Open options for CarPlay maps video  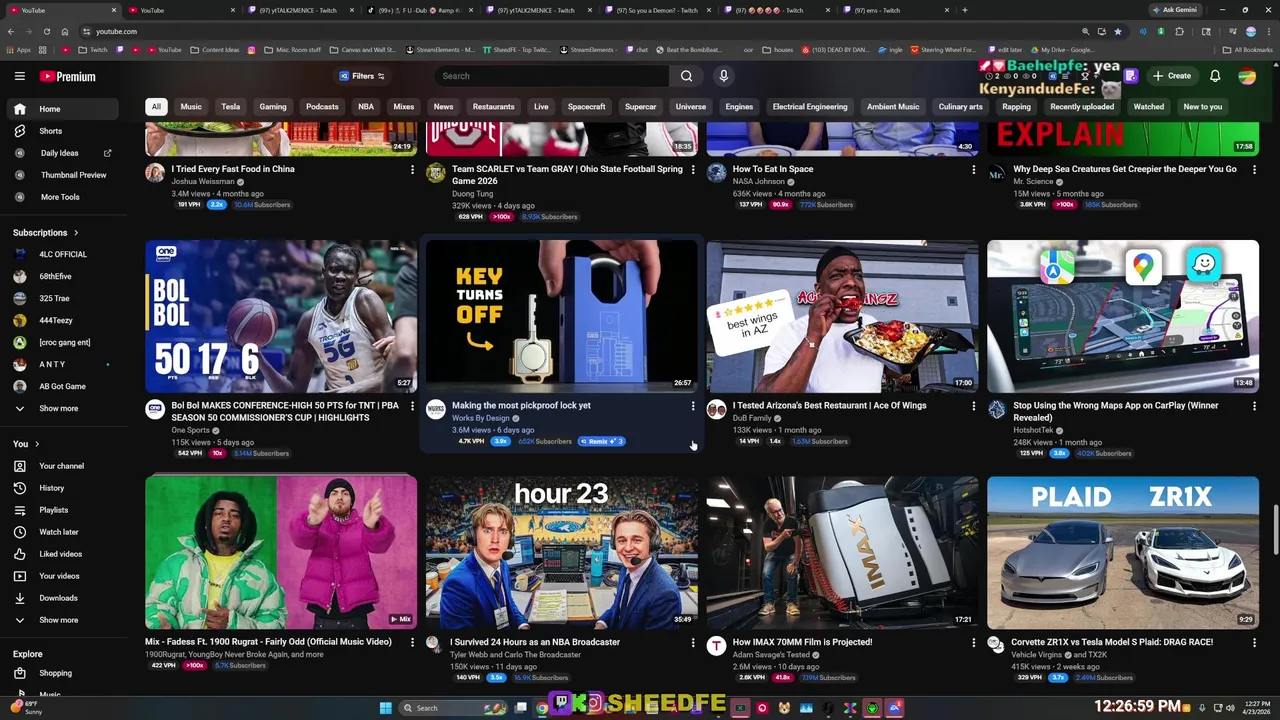[x=1254, y=406]
